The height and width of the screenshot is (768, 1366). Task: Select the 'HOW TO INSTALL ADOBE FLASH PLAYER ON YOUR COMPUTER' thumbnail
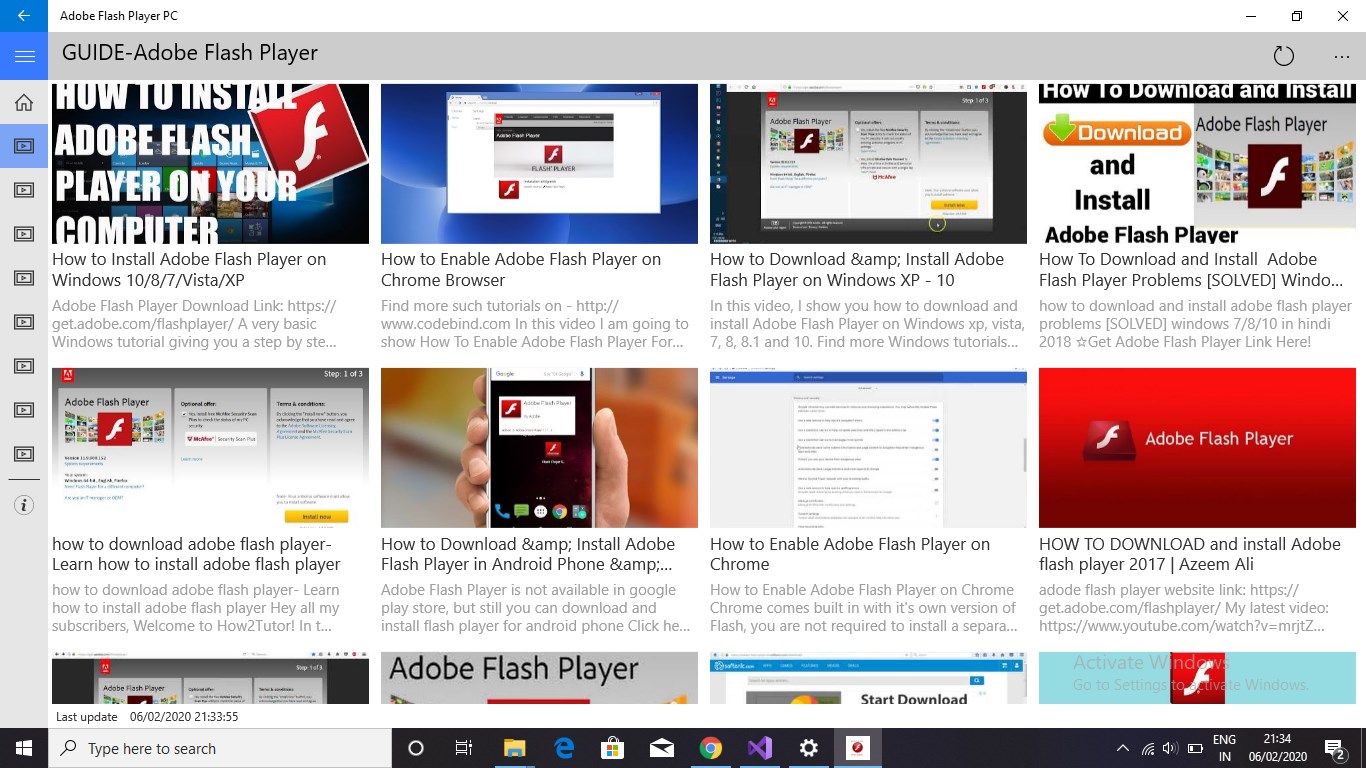tap(210, 164)
